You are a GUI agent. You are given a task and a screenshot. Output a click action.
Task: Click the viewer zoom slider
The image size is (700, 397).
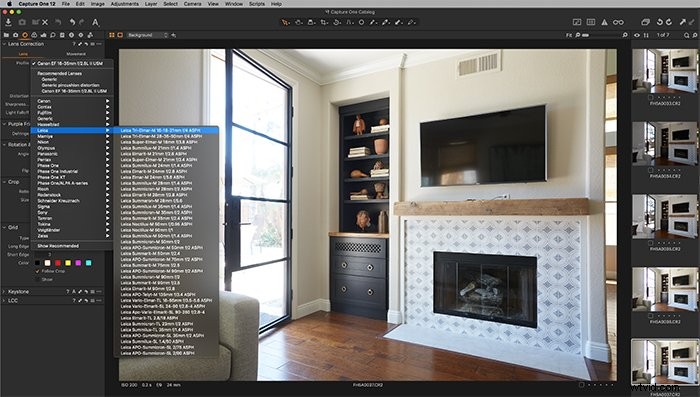coord(602,35)
